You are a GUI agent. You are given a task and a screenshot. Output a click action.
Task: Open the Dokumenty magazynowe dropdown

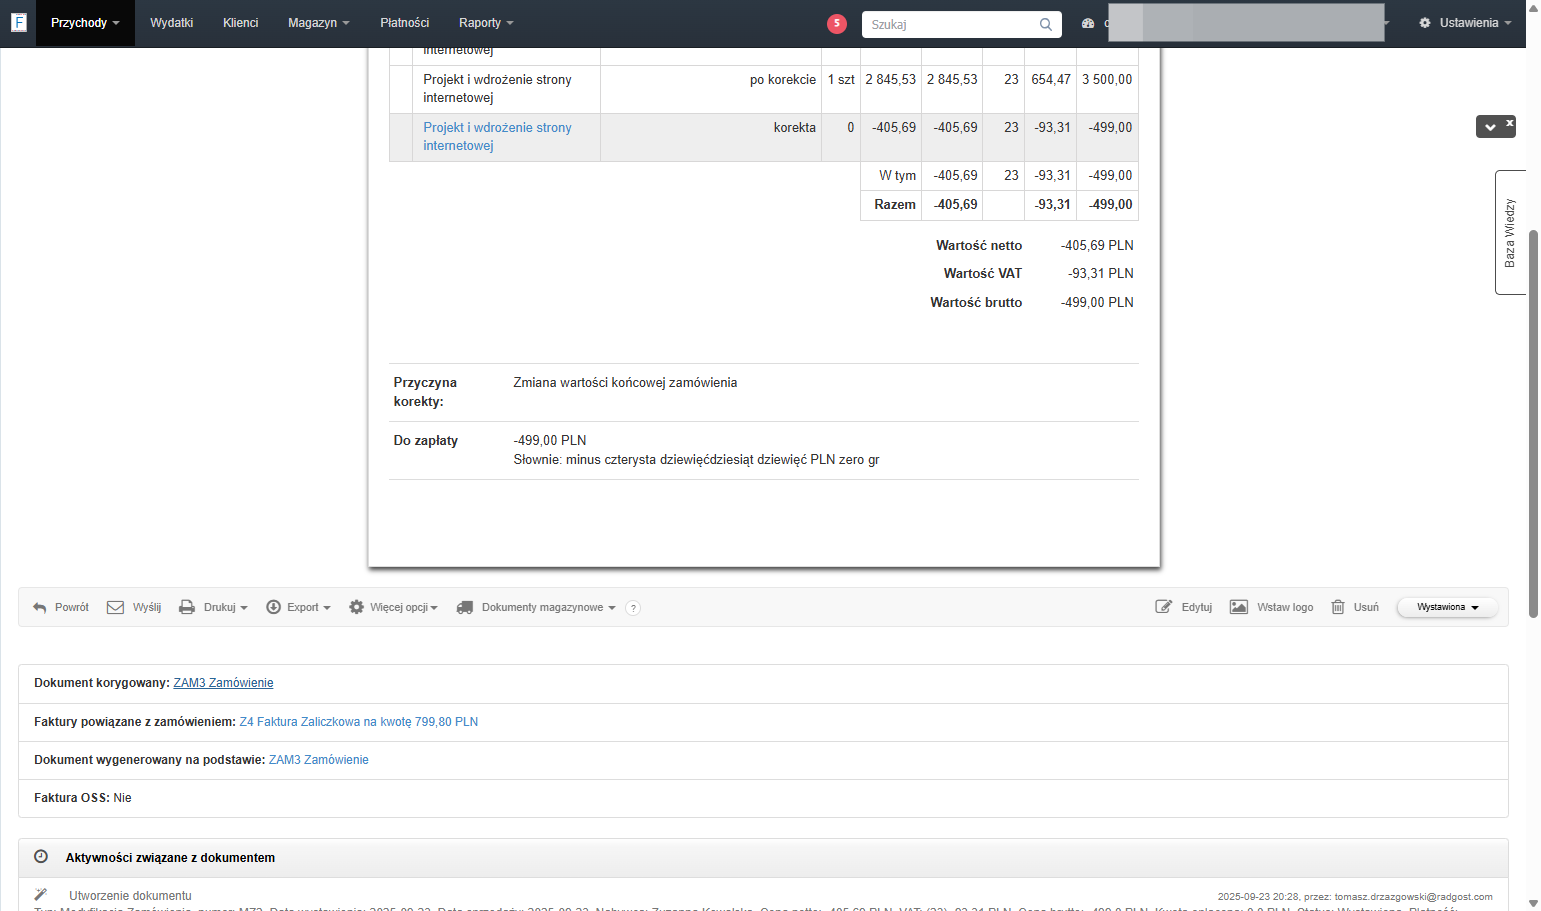pyautogui.click(x=536, y=607)
